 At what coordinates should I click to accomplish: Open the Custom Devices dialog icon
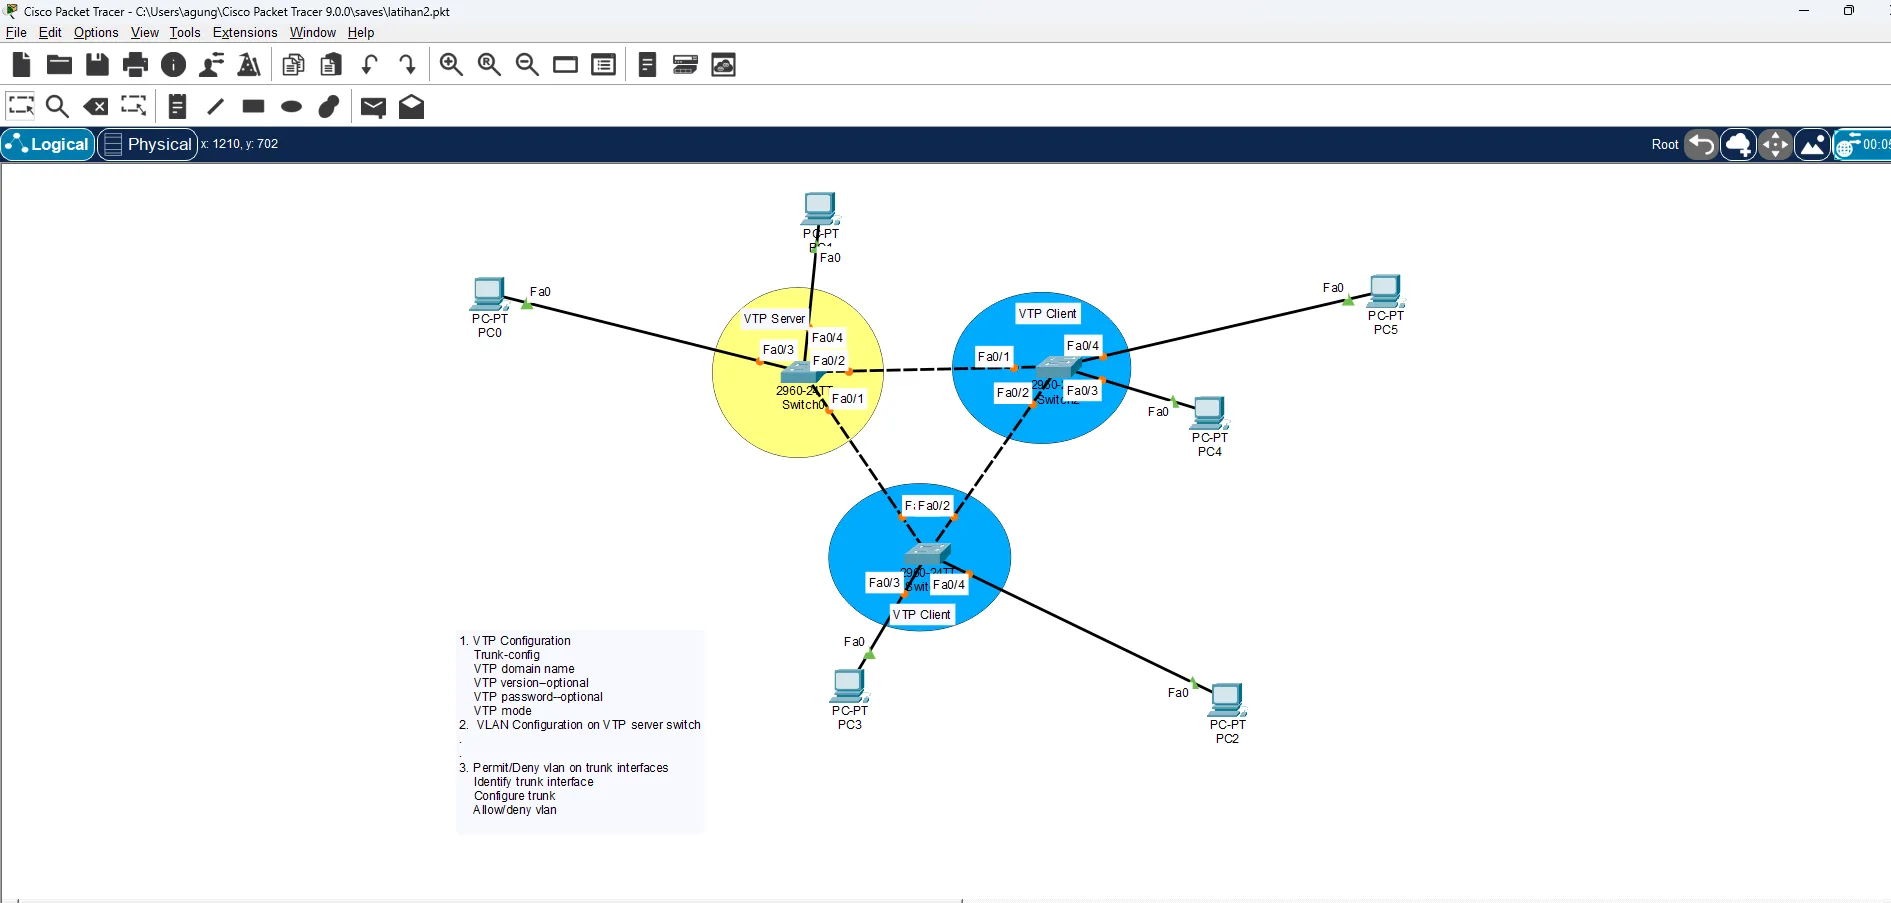[x=603, y=65]
